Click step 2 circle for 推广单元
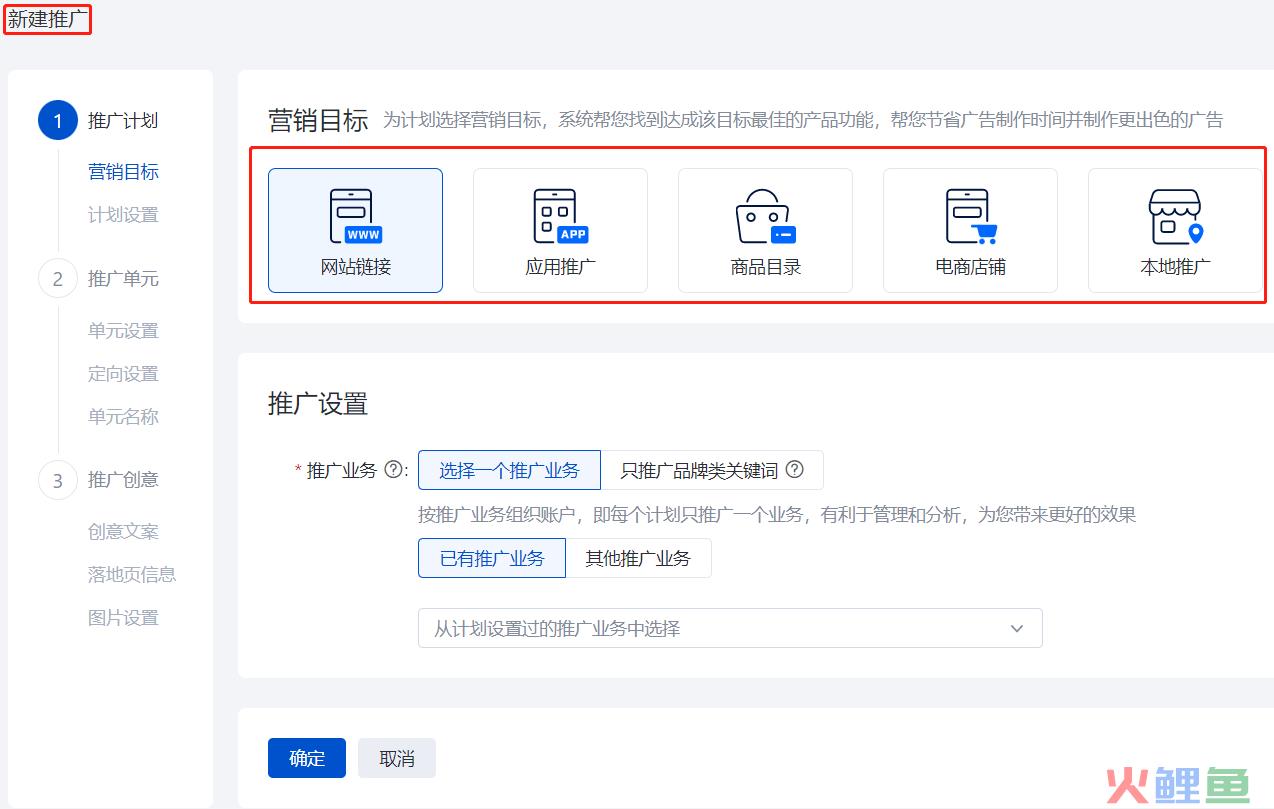Image resolution: width=1274 pixels, height=809 pixels. pyautogui.click(x=58, y=279)
